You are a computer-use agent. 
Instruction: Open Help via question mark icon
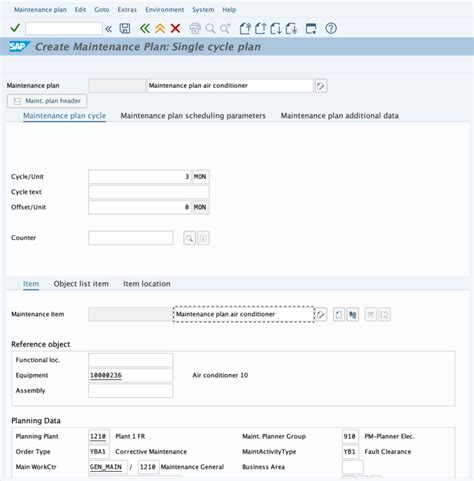331,28
